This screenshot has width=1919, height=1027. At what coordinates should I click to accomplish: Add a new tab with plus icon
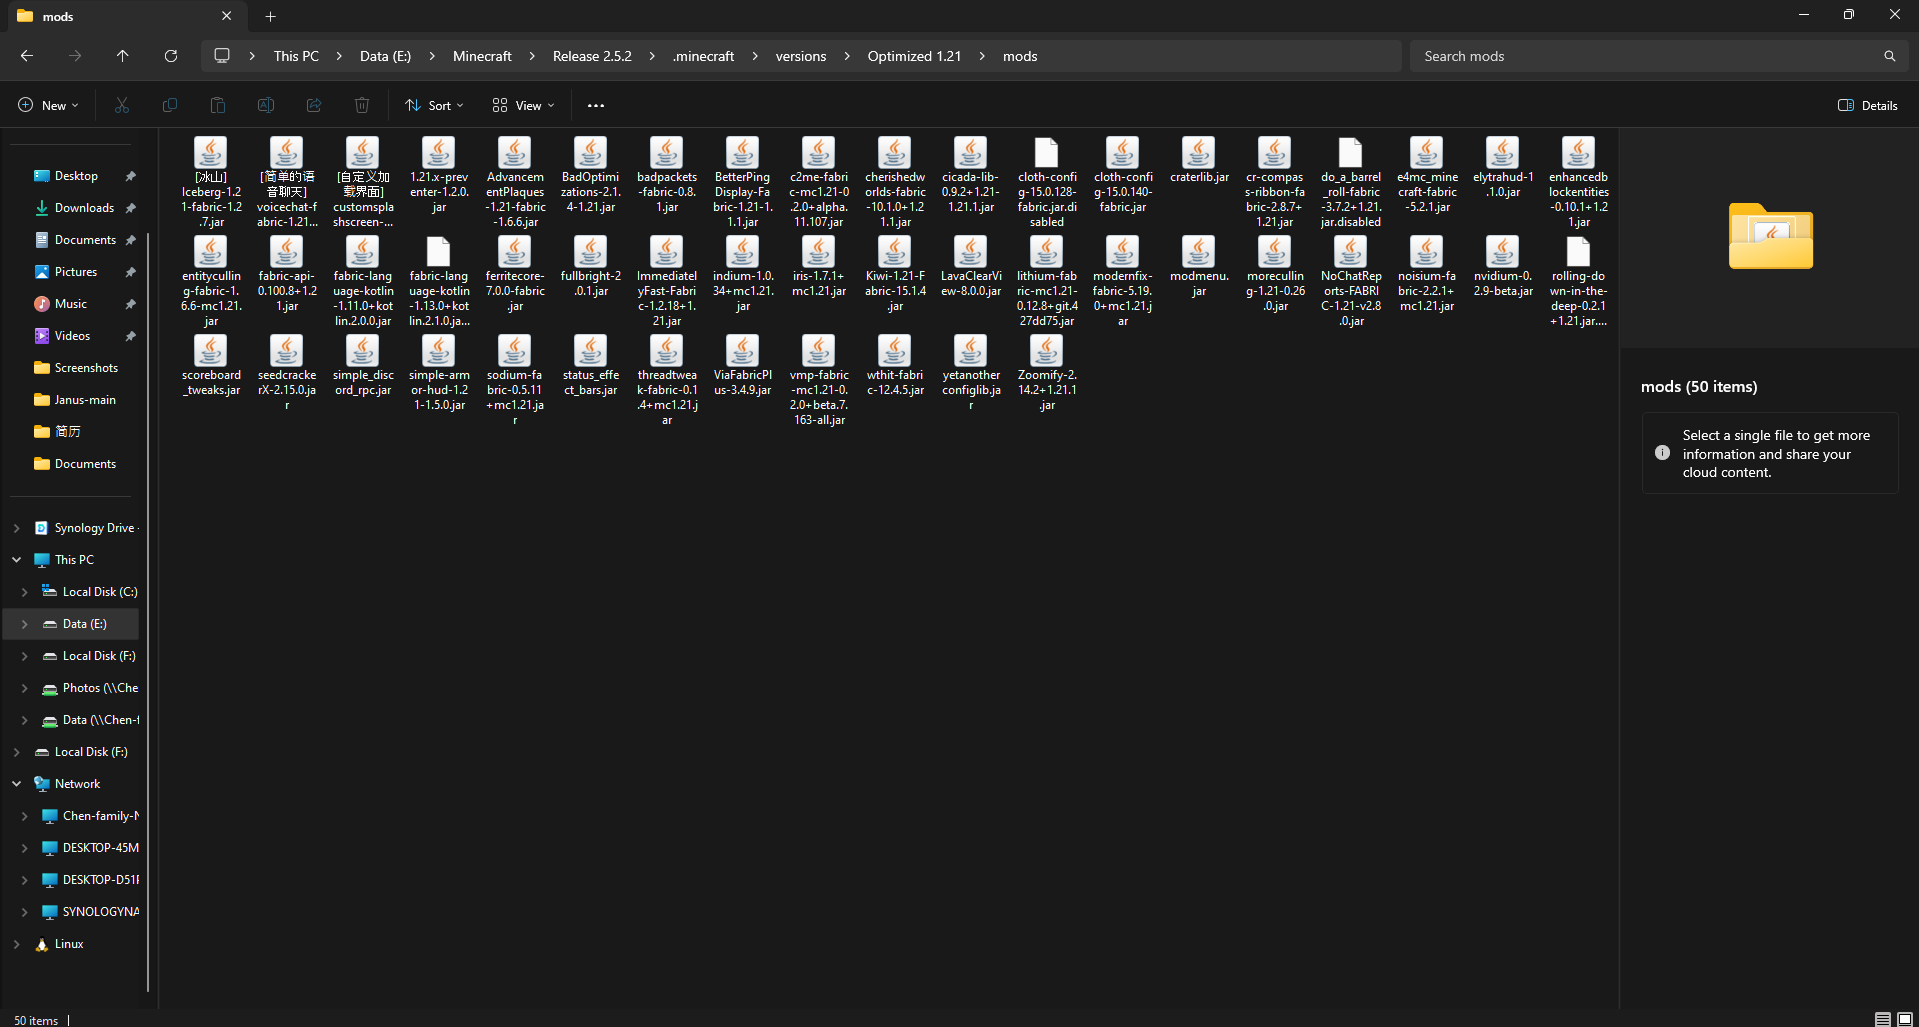[x=270, y=16]
